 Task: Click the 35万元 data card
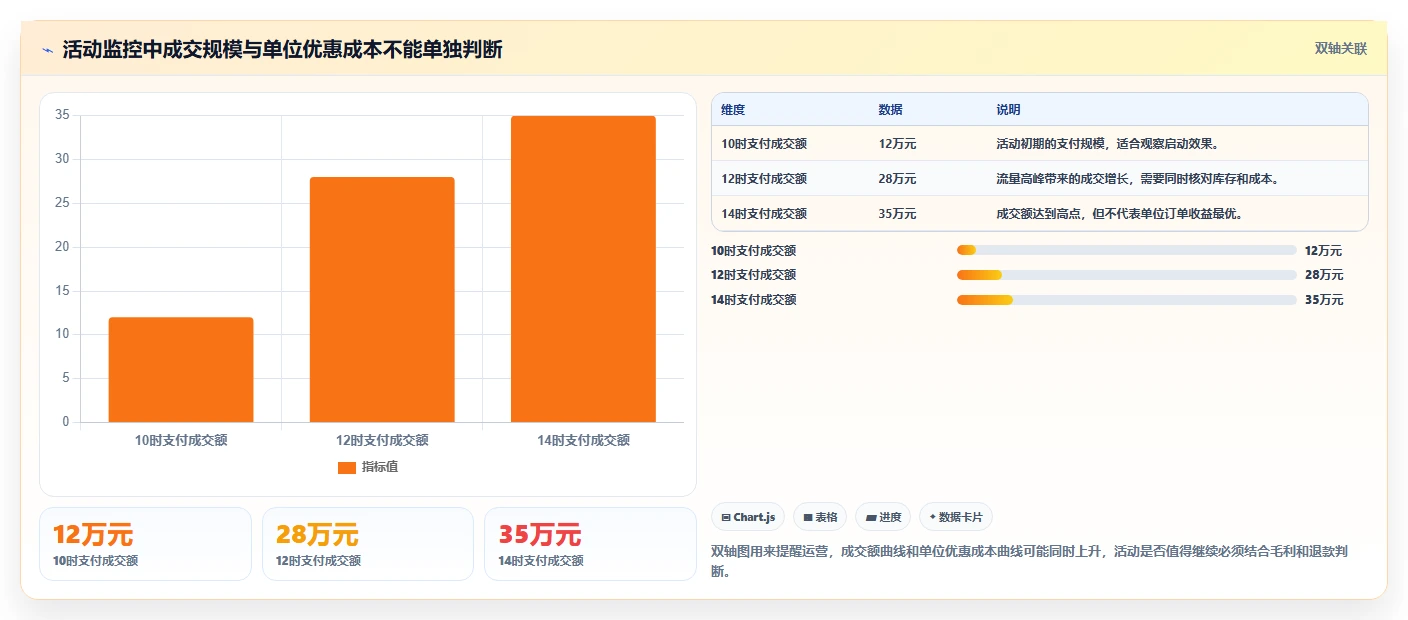pyautogui.click(x=590, y=544)
